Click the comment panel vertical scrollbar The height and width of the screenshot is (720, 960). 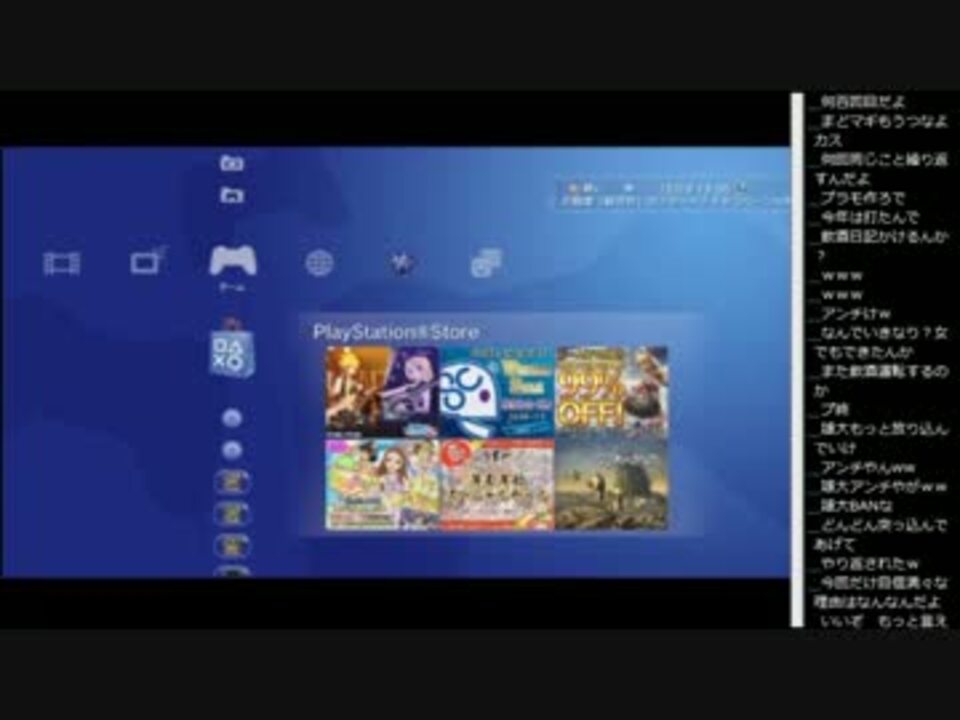coord(797,360)
